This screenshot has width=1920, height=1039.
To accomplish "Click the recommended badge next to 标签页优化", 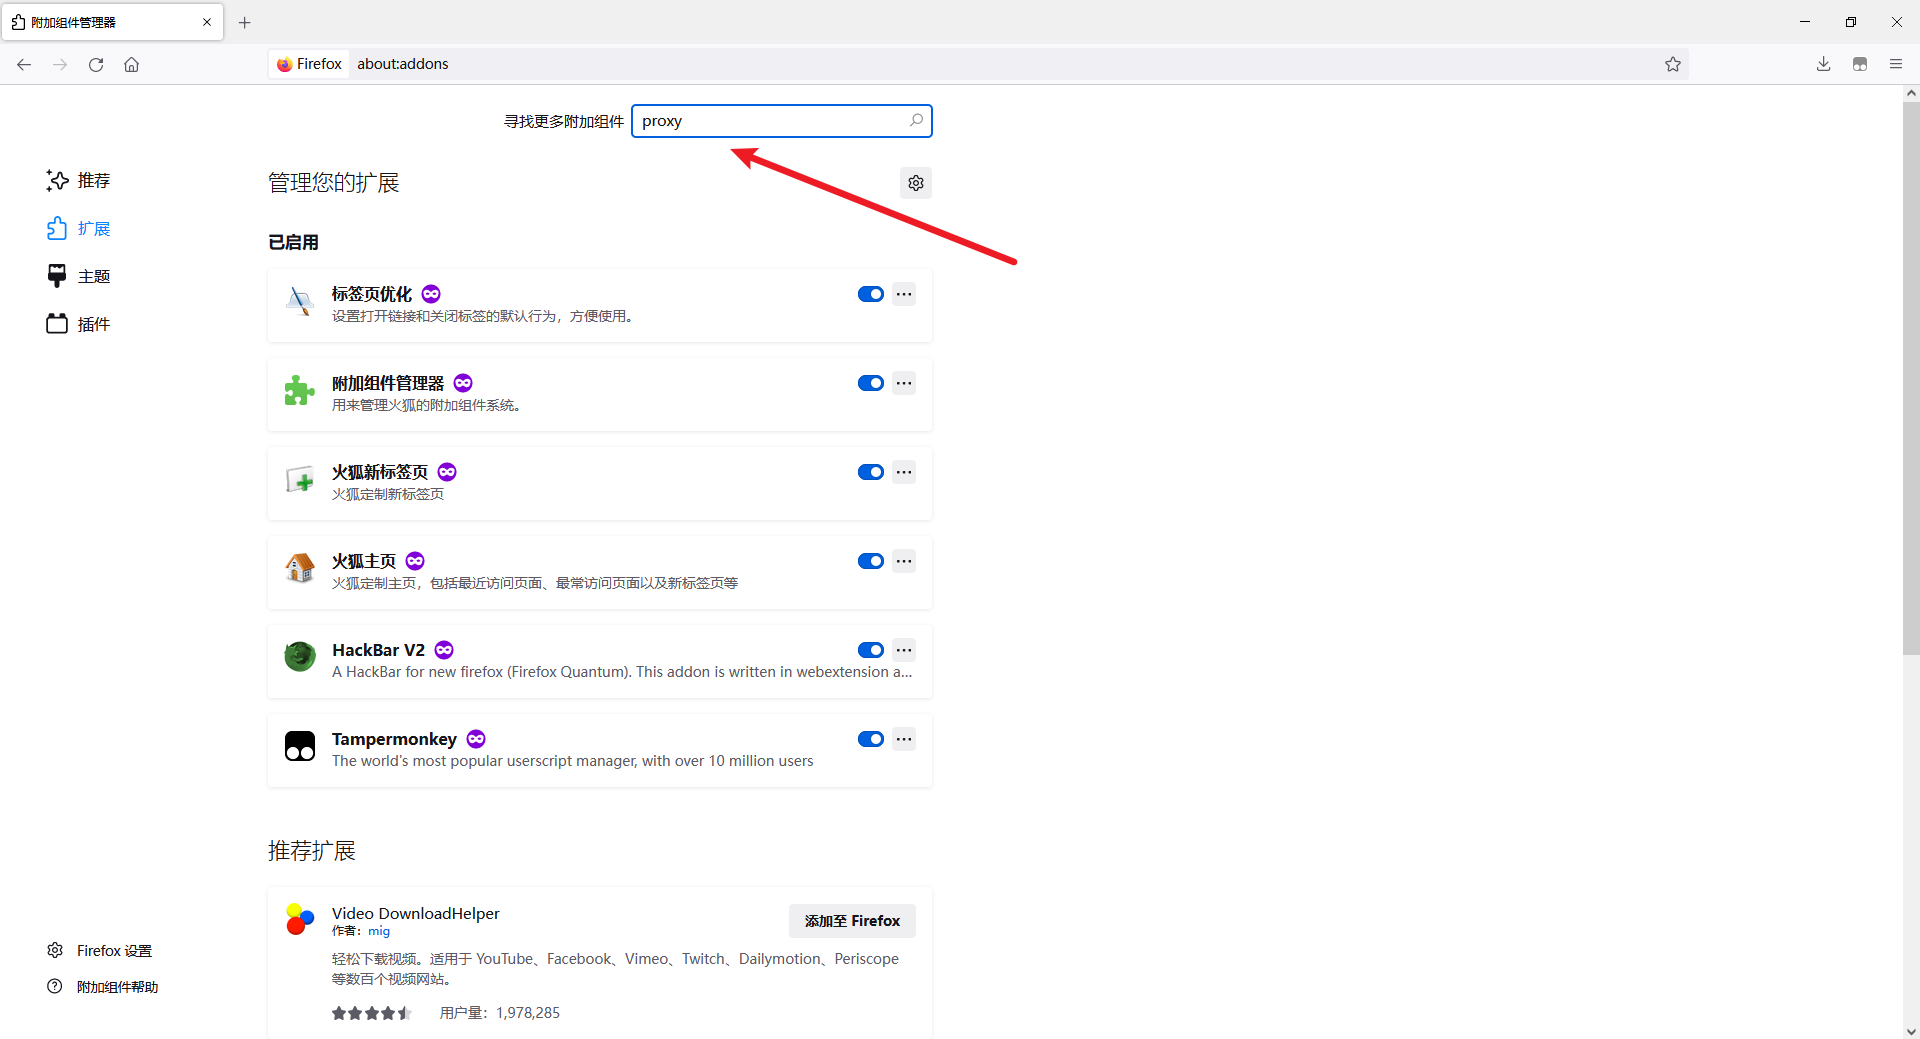I will click(431, 294).
